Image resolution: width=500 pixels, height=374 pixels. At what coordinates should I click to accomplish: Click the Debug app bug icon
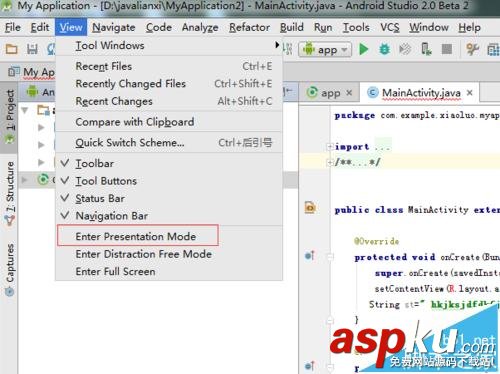pos(384,49)
